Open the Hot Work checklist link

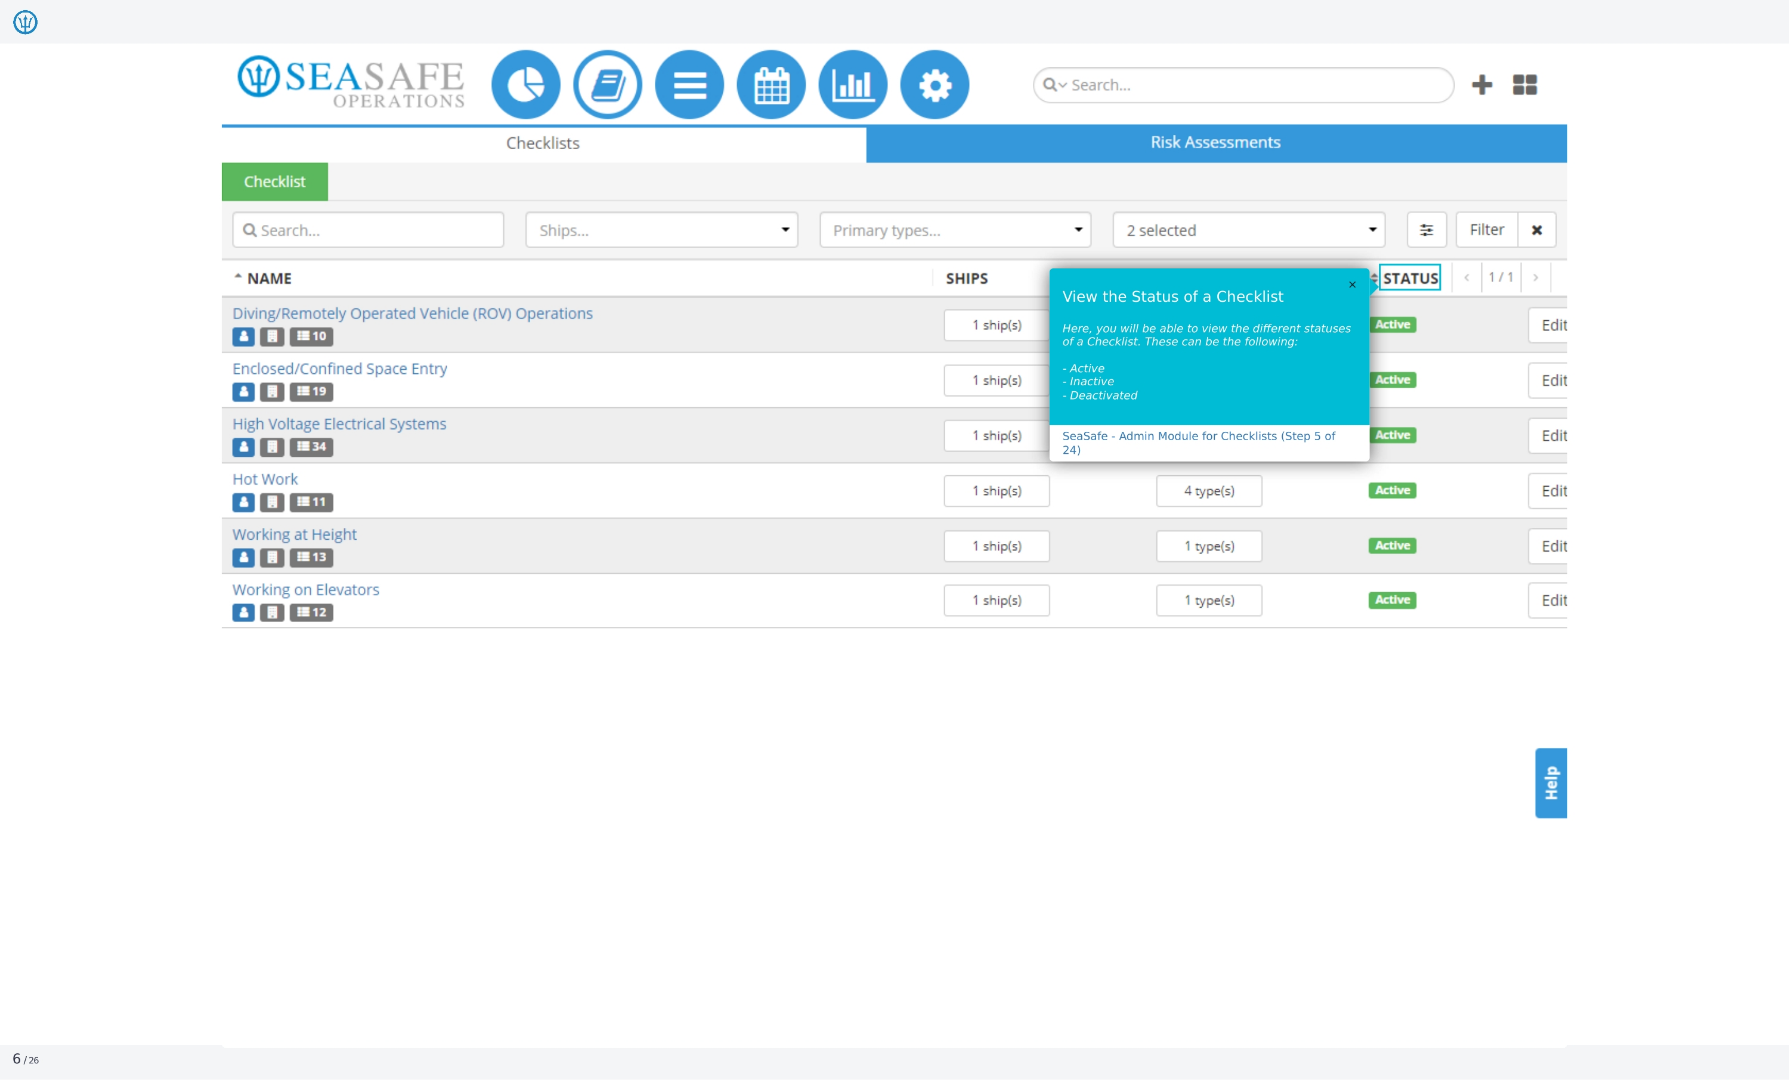265,480
